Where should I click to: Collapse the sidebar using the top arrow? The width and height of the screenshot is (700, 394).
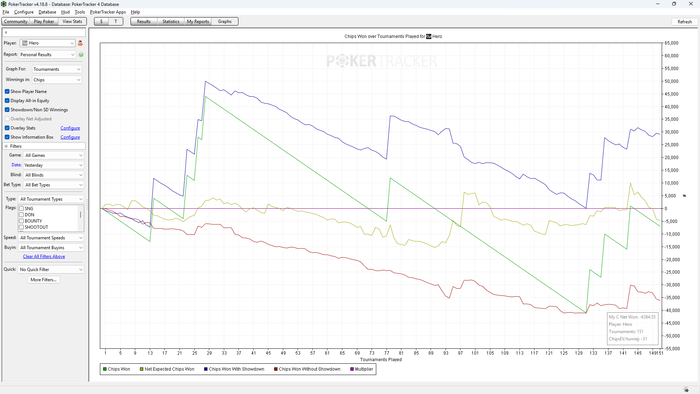pos(6,33)
